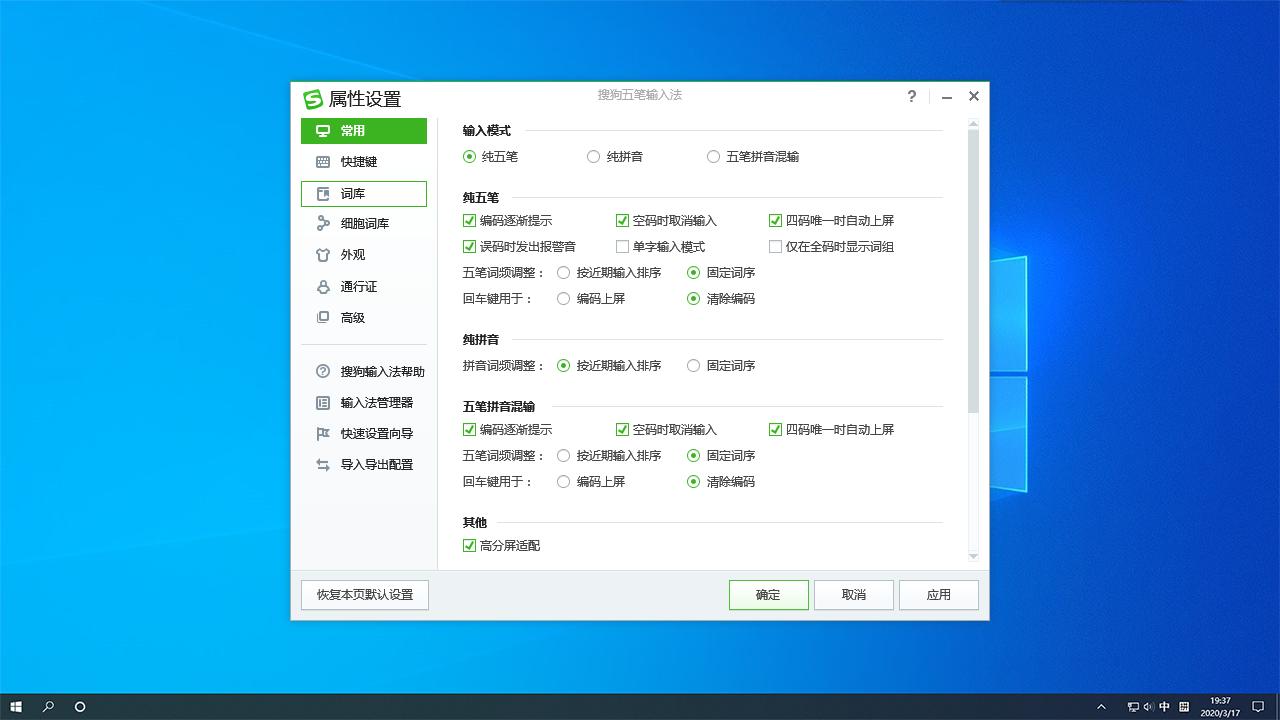This screenshot has height=720, width=1280.
Task: Select 纯拼音 input mode
Action: click(593, 157)
